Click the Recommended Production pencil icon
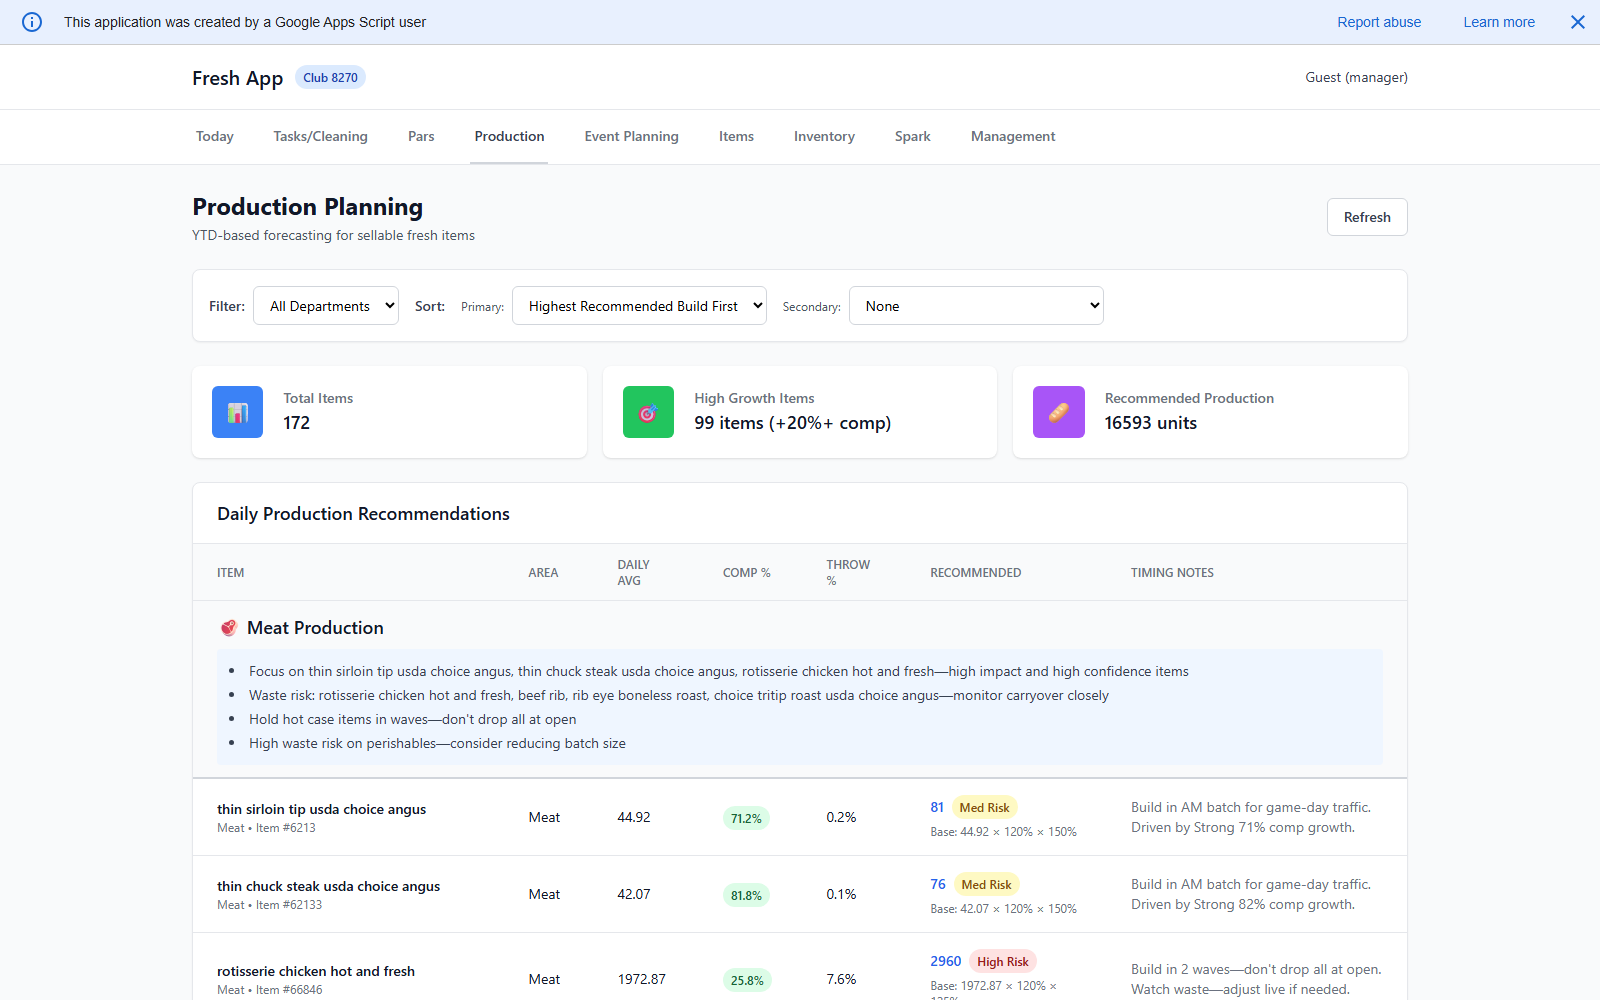This screenshot has width=1600, height=1000. (1058, 411)
